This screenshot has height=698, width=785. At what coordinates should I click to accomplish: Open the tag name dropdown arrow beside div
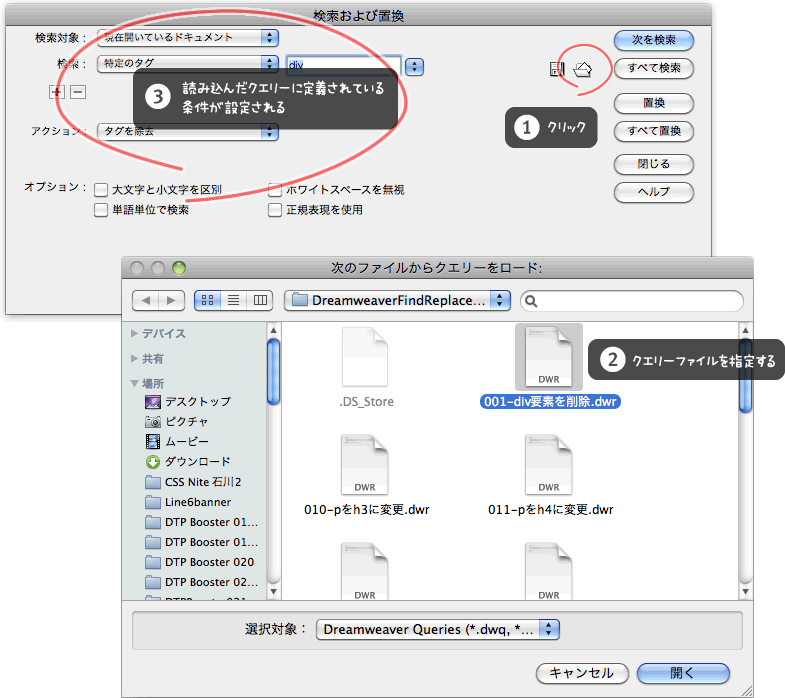[x=415, y=67]
